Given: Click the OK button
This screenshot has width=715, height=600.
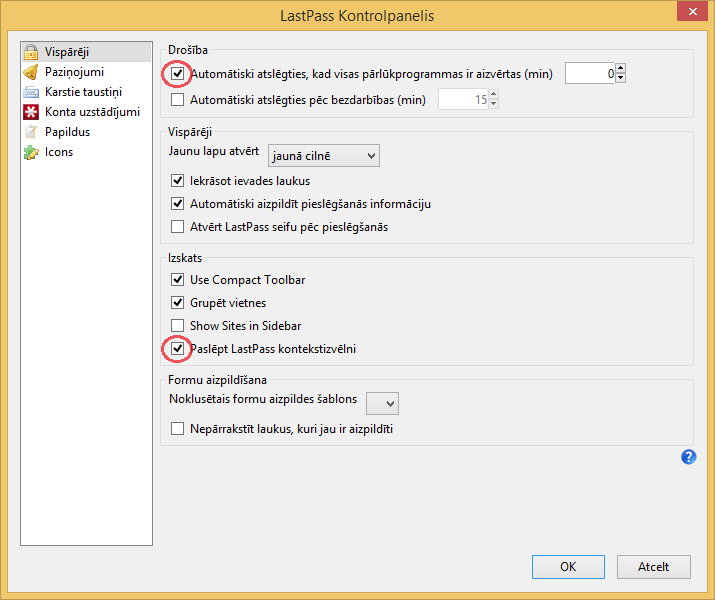Looking at the screenshot, I should click(x=568, y=567).
